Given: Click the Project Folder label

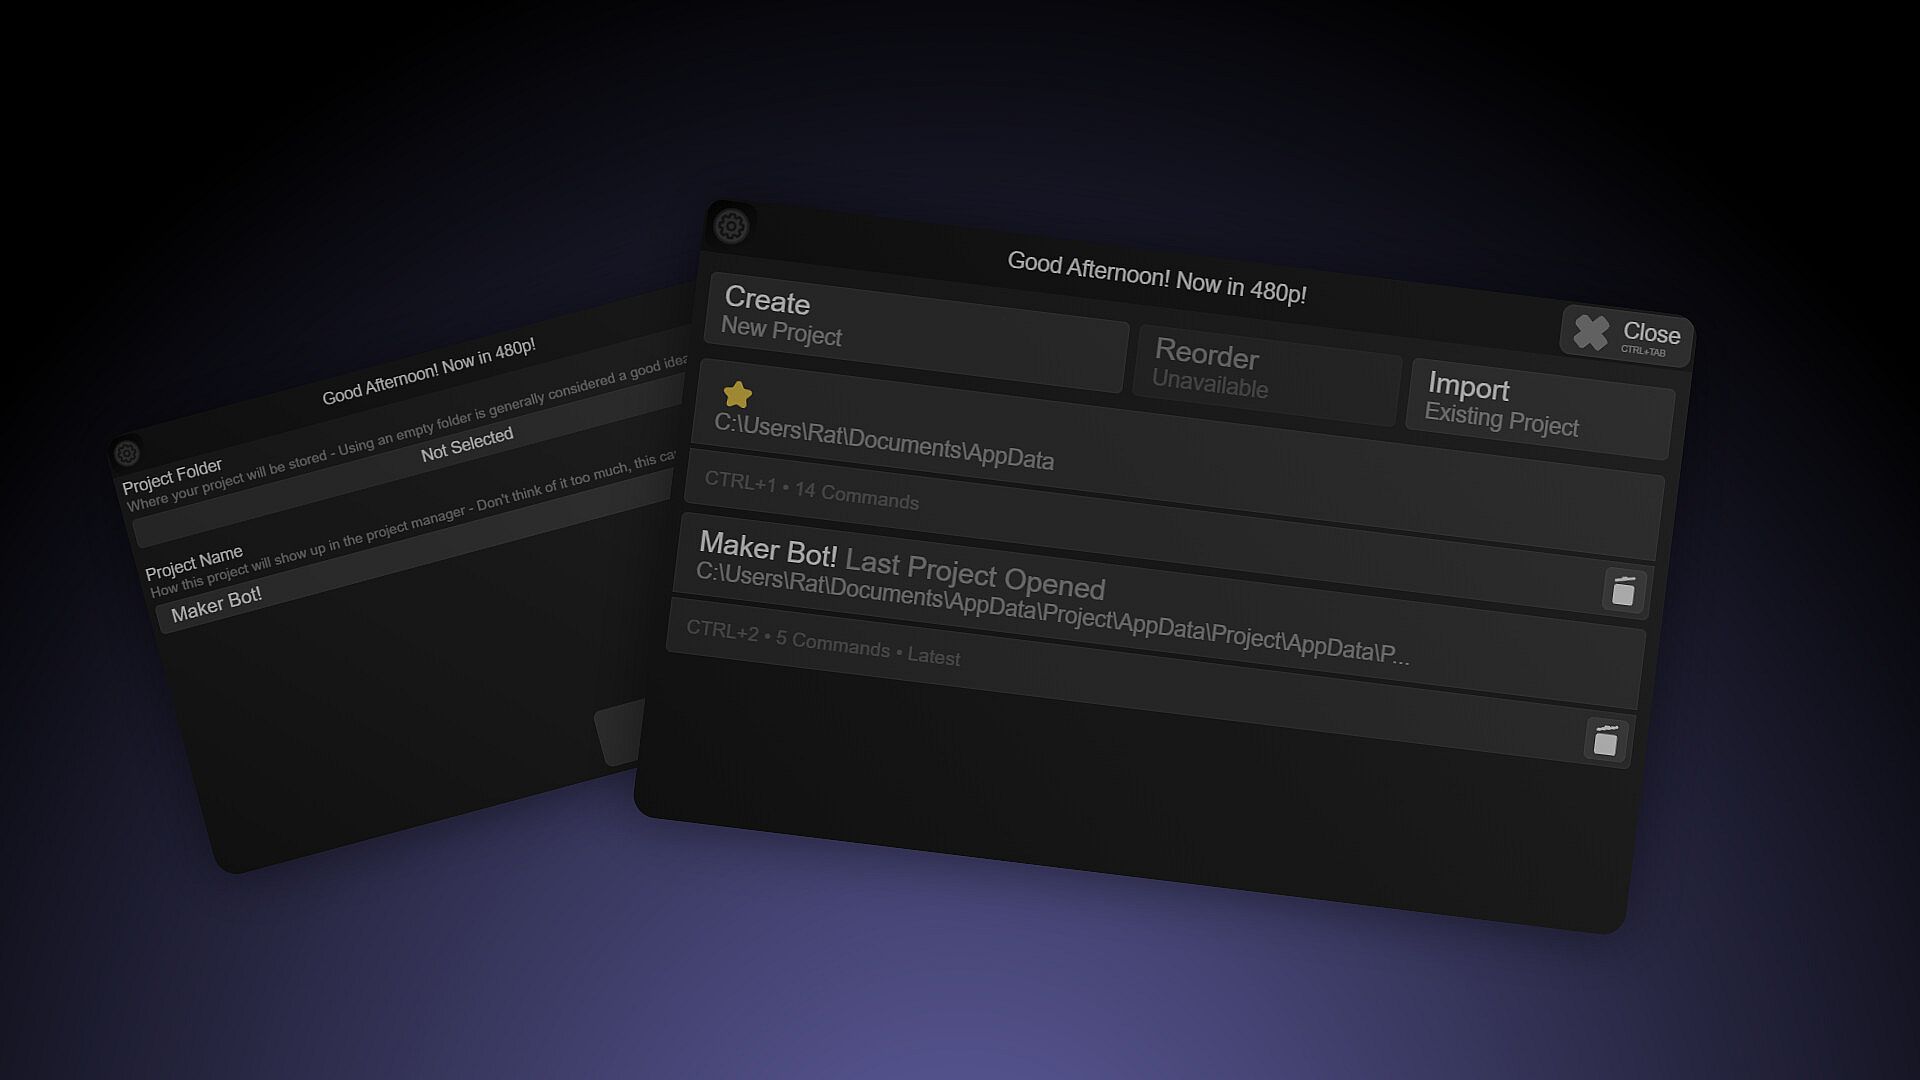Looking at the screenshot, I should (x=172, y=477).
